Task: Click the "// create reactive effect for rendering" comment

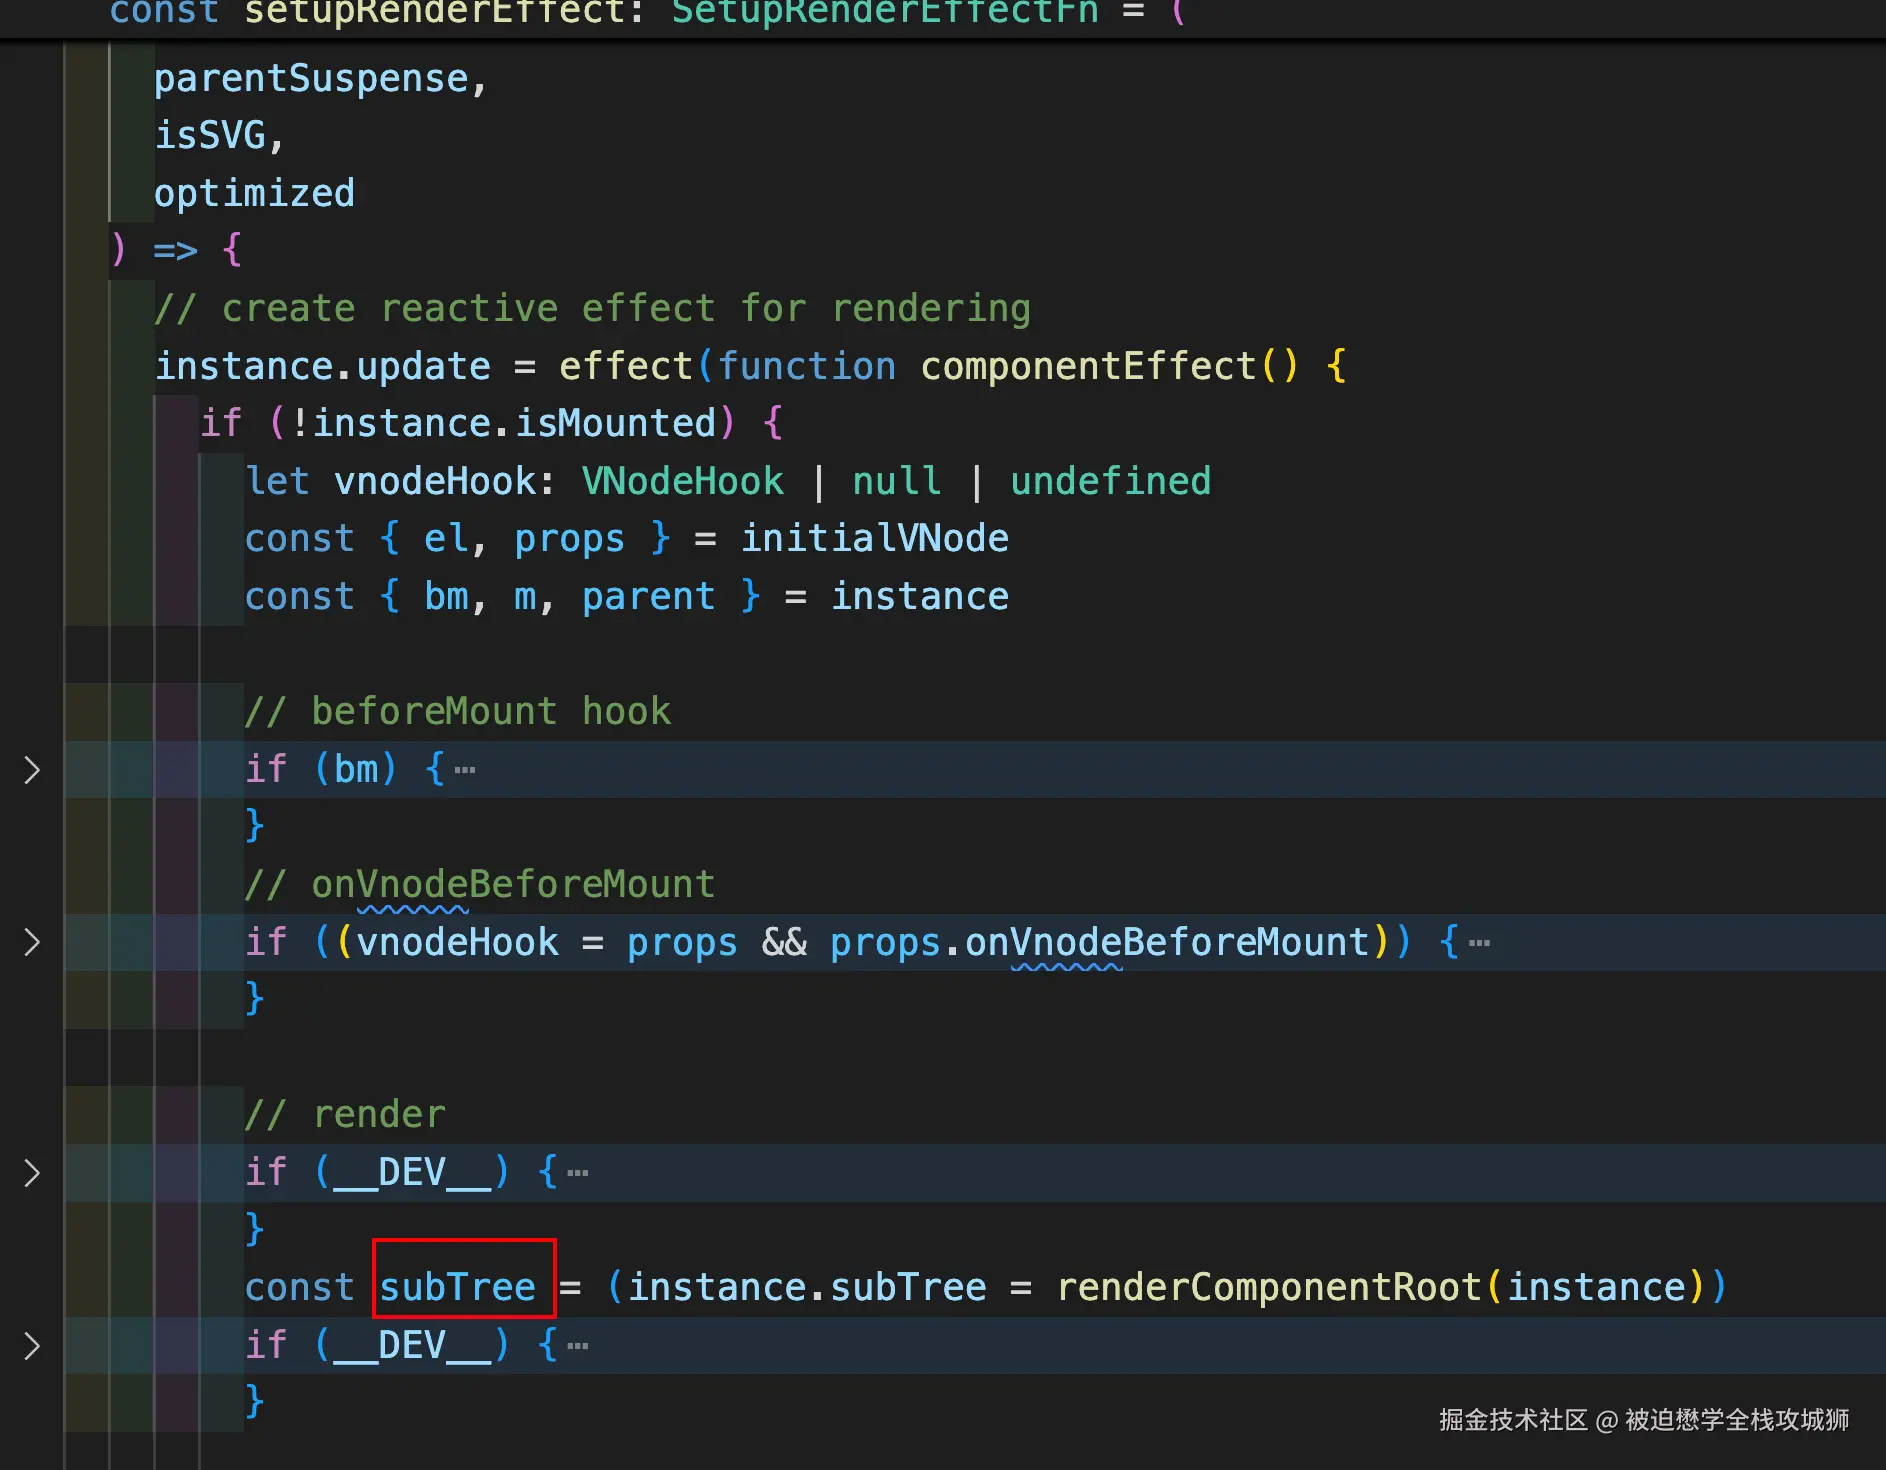Action: point(592,309)
